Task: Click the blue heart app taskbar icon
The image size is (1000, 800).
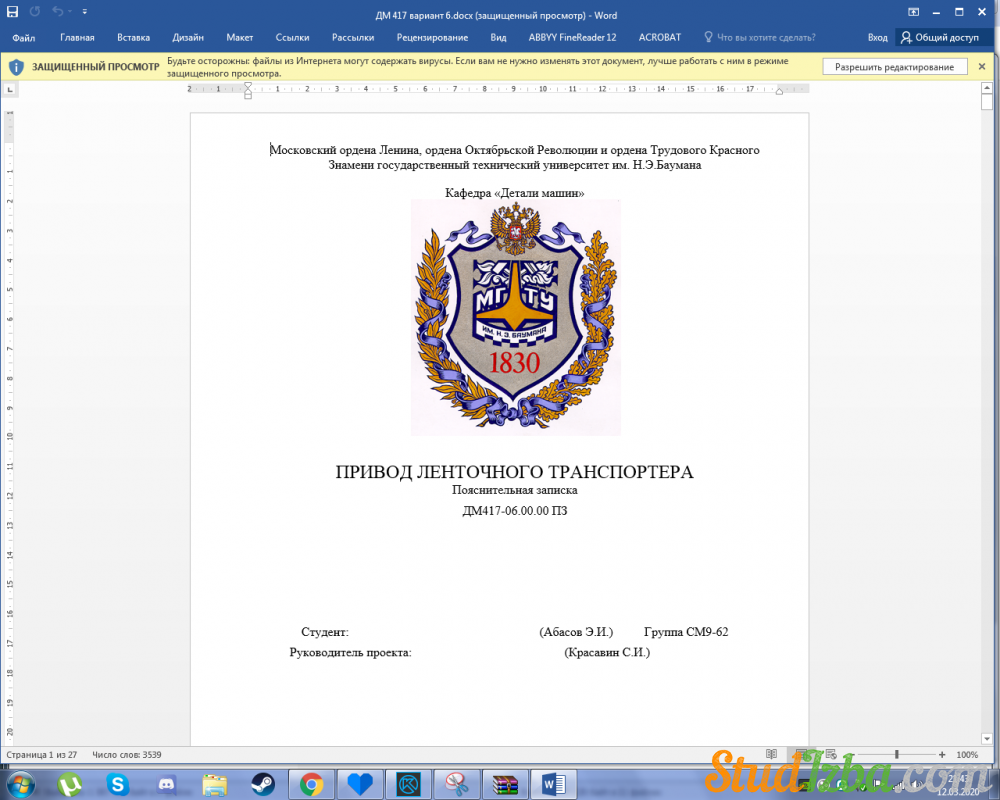Action: coord(360,784)
